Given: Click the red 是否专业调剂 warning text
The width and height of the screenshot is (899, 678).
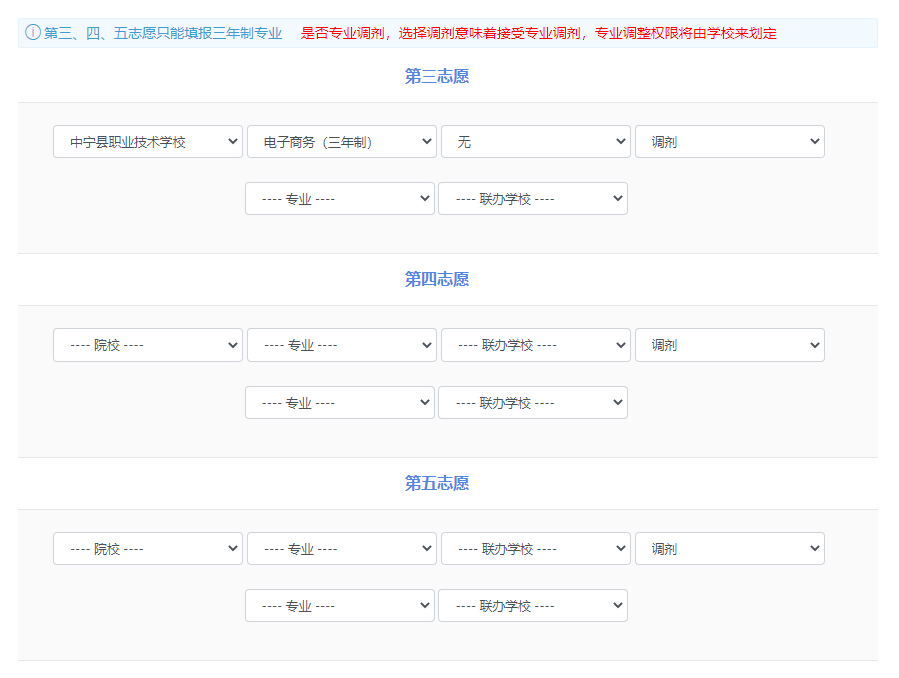Looking at the screenshot, I should click(x=538, y=33).
